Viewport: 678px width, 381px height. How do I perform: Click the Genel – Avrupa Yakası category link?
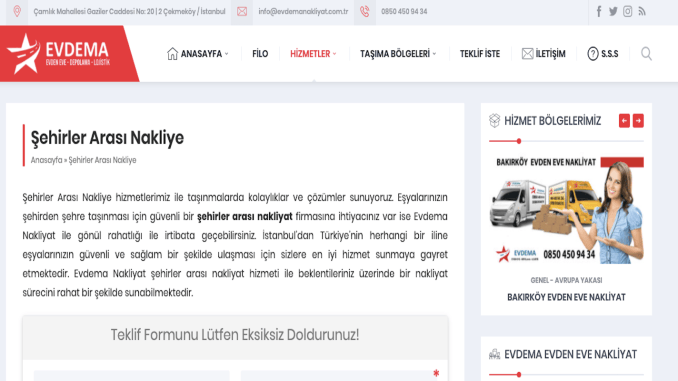pos(566,280)
